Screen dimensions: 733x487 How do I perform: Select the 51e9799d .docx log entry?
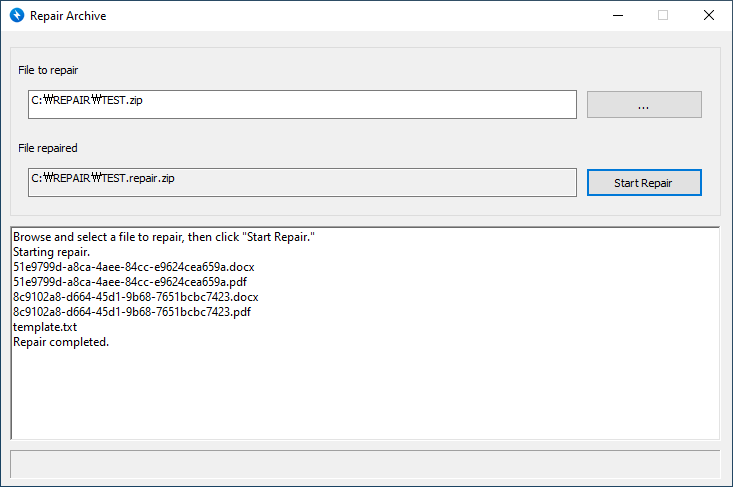(135, 267)
